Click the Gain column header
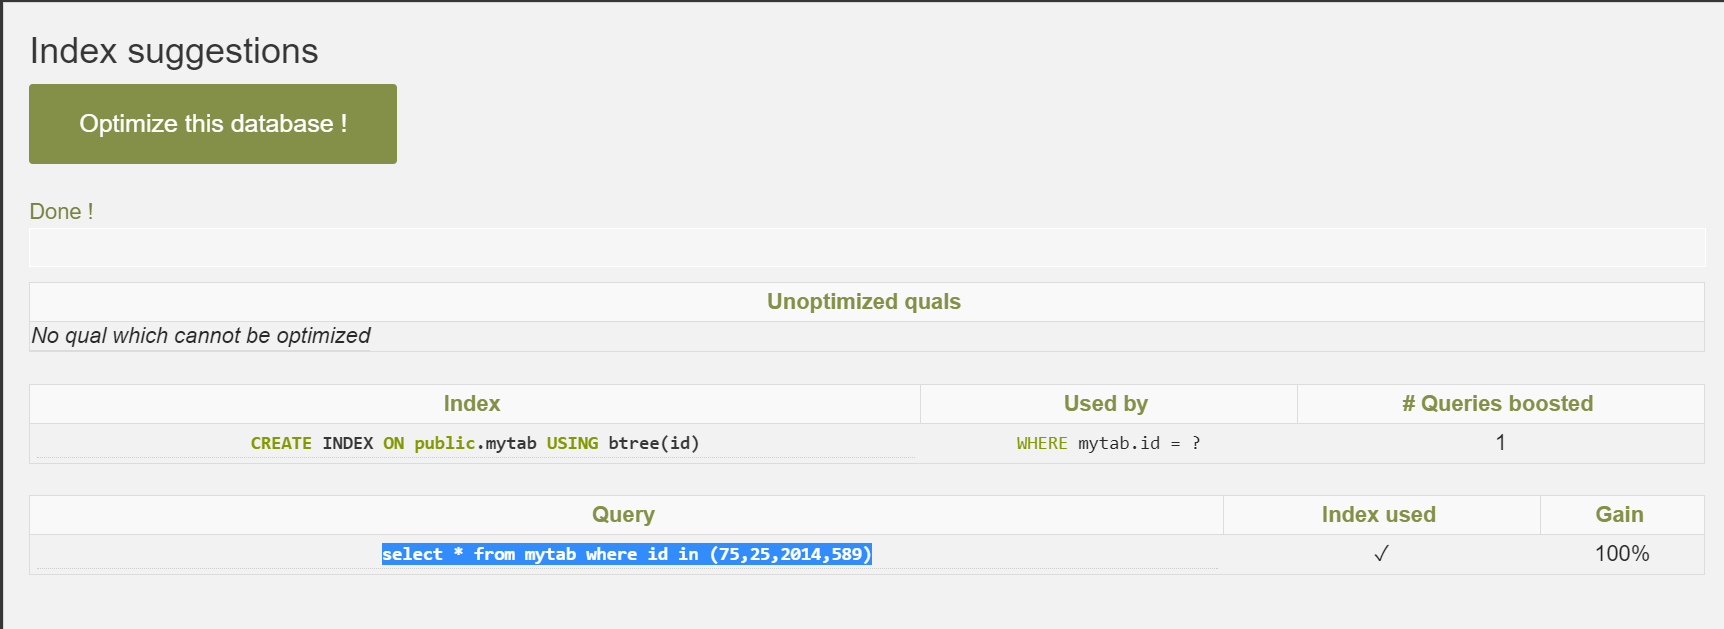This screenshot has width=1724, height=629. pos(1619,515)
